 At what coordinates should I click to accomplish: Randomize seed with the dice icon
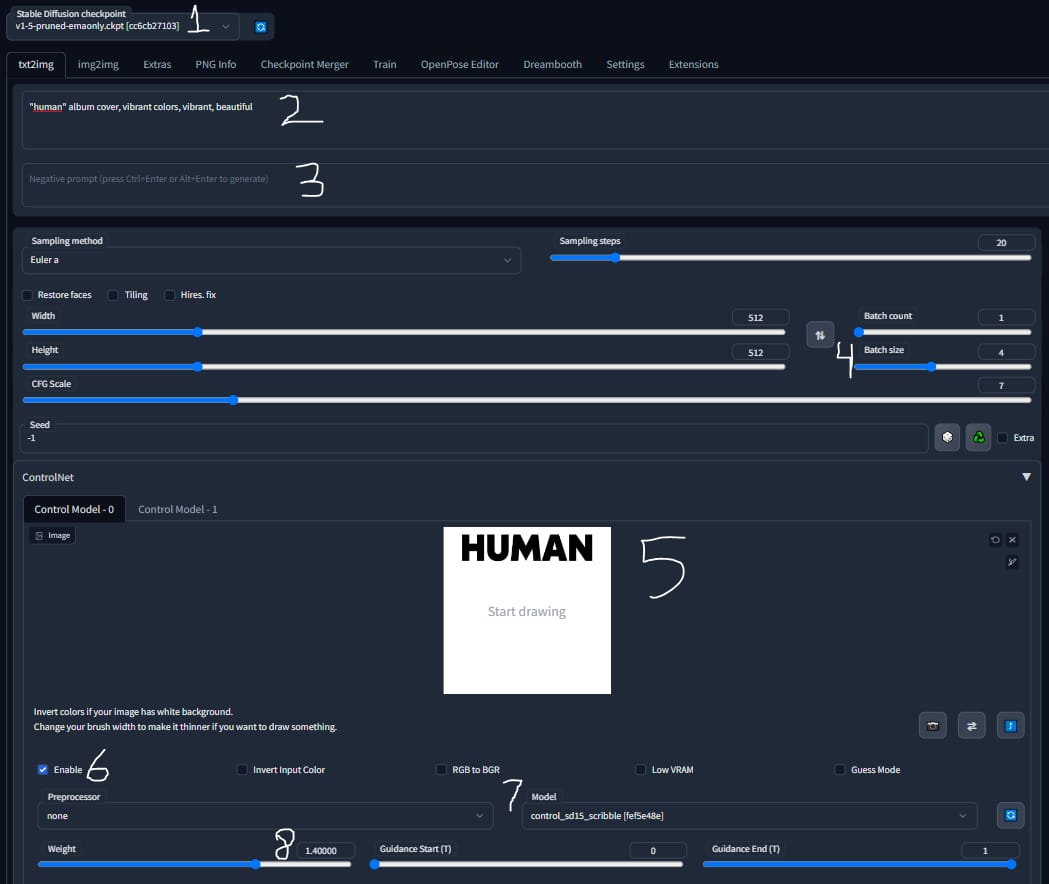click(947, 437)
